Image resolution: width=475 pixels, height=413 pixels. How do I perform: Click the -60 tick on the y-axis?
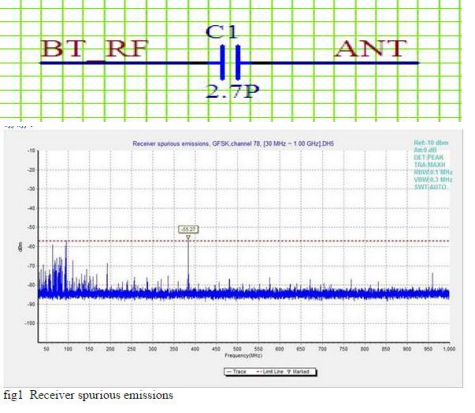[31, 247]
